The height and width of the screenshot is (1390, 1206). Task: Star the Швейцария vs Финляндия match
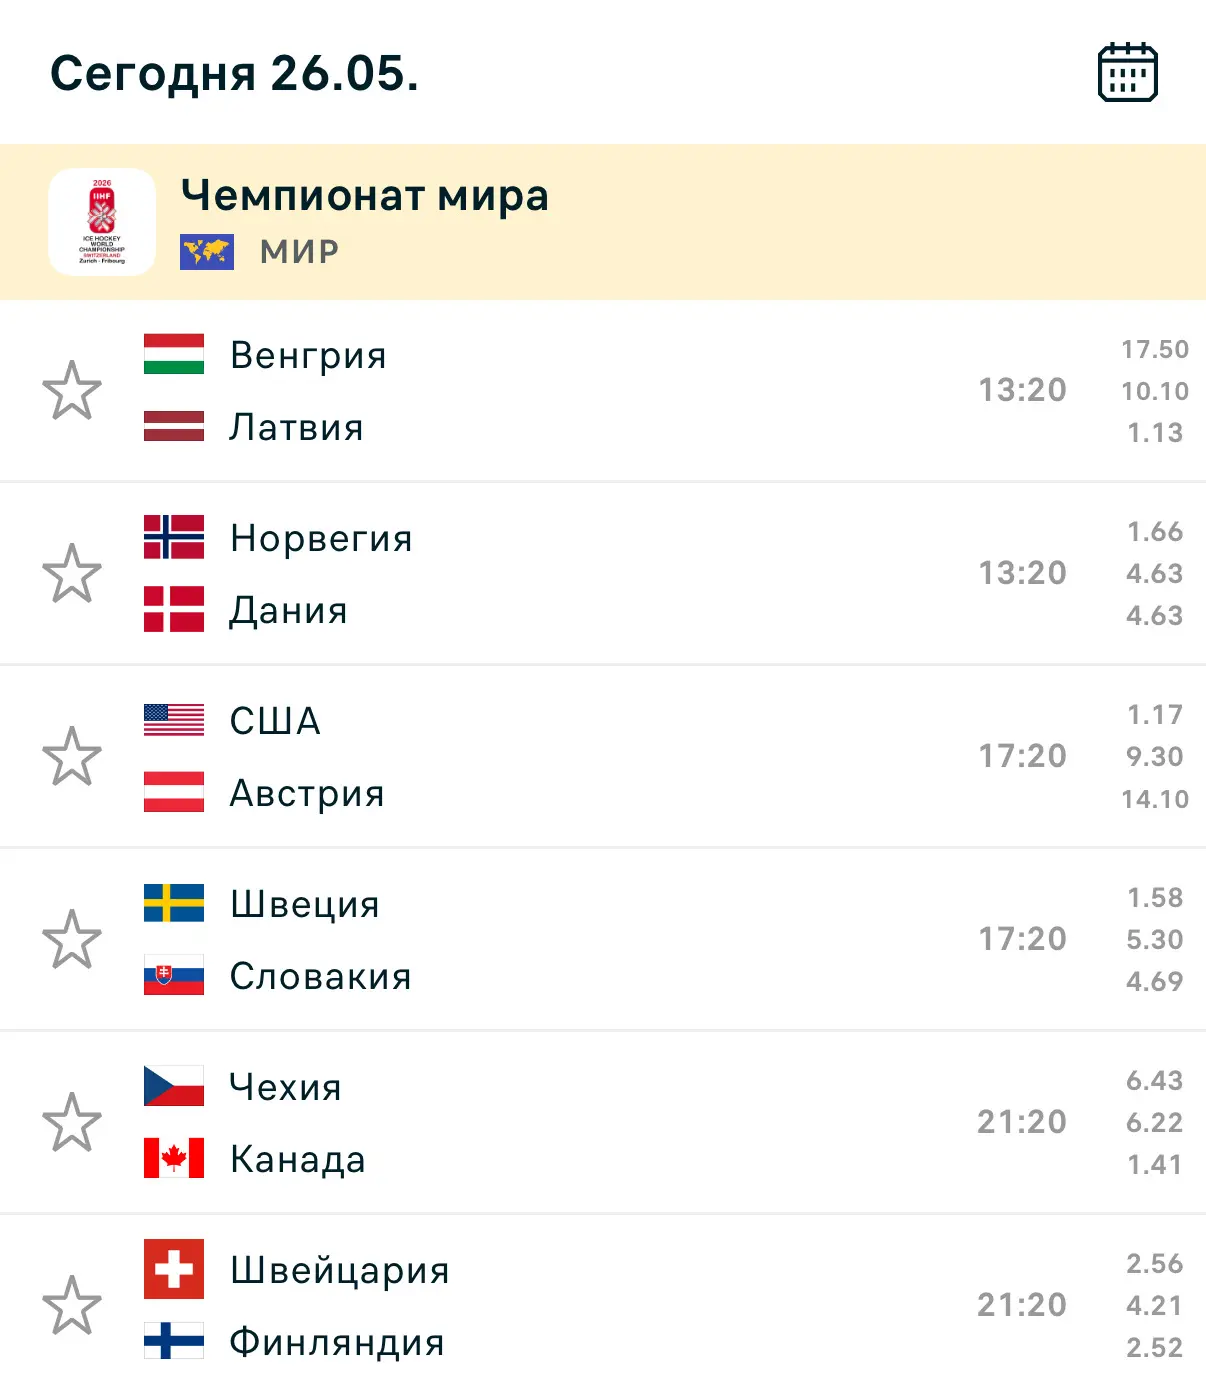pos(72,1305)
